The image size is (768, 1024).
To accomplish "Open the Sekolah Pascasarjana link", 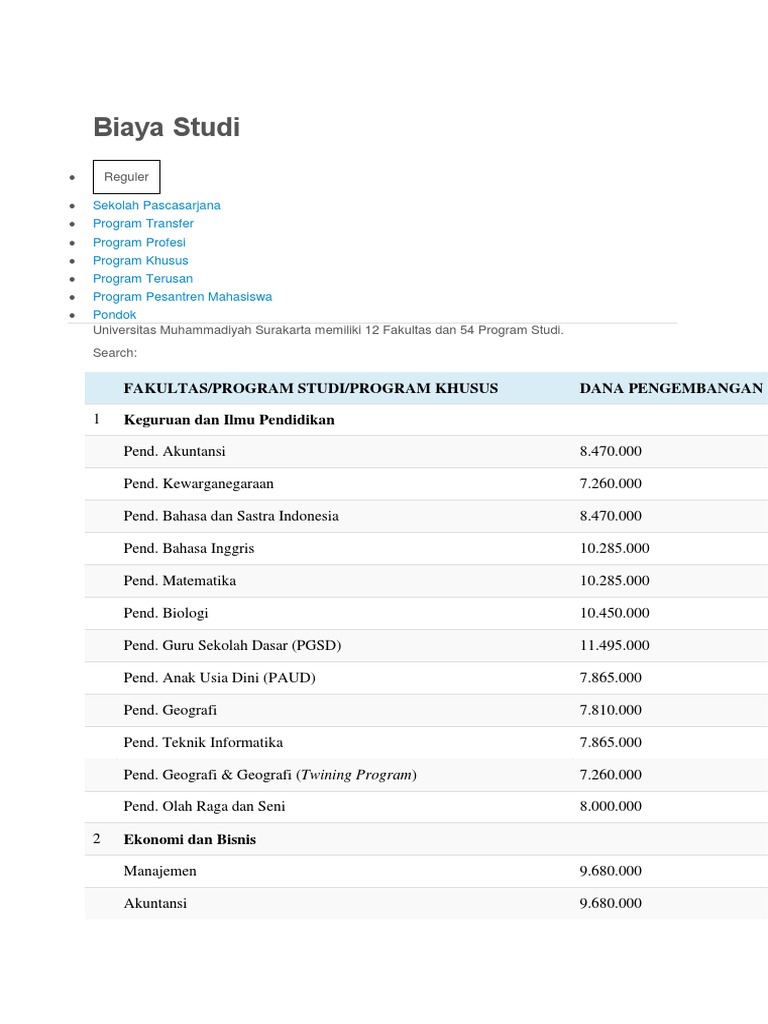I will (157, 205).
